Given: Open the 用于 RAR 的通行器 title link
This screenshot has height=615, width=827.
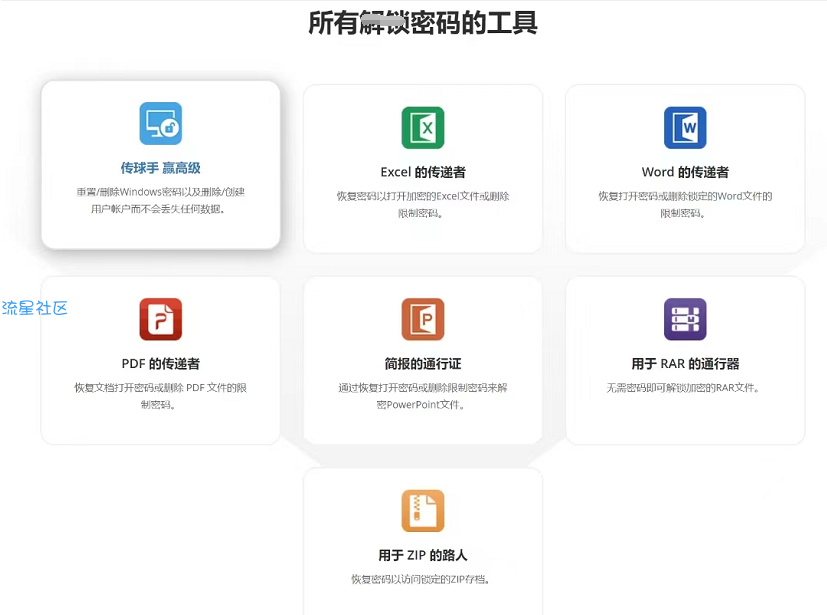Looking at the screenshot, I should point(685,363).
